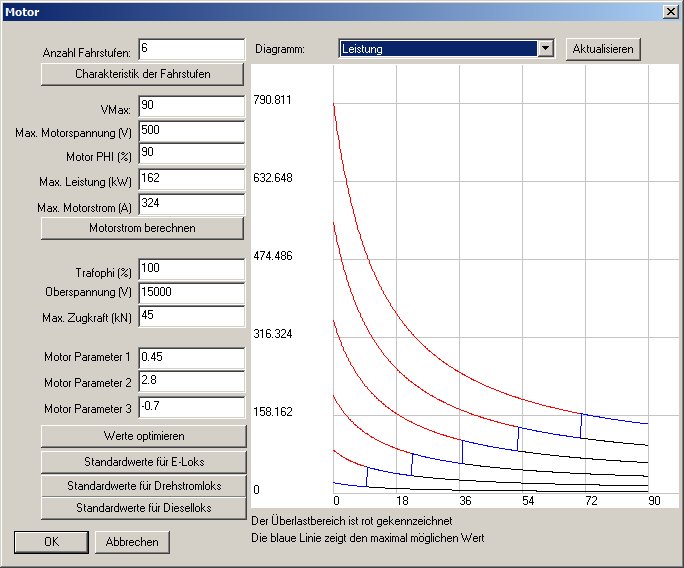The height and width of the screenshot is (568, 684).
Task: Click x-axis label 54
Action: 528,501
